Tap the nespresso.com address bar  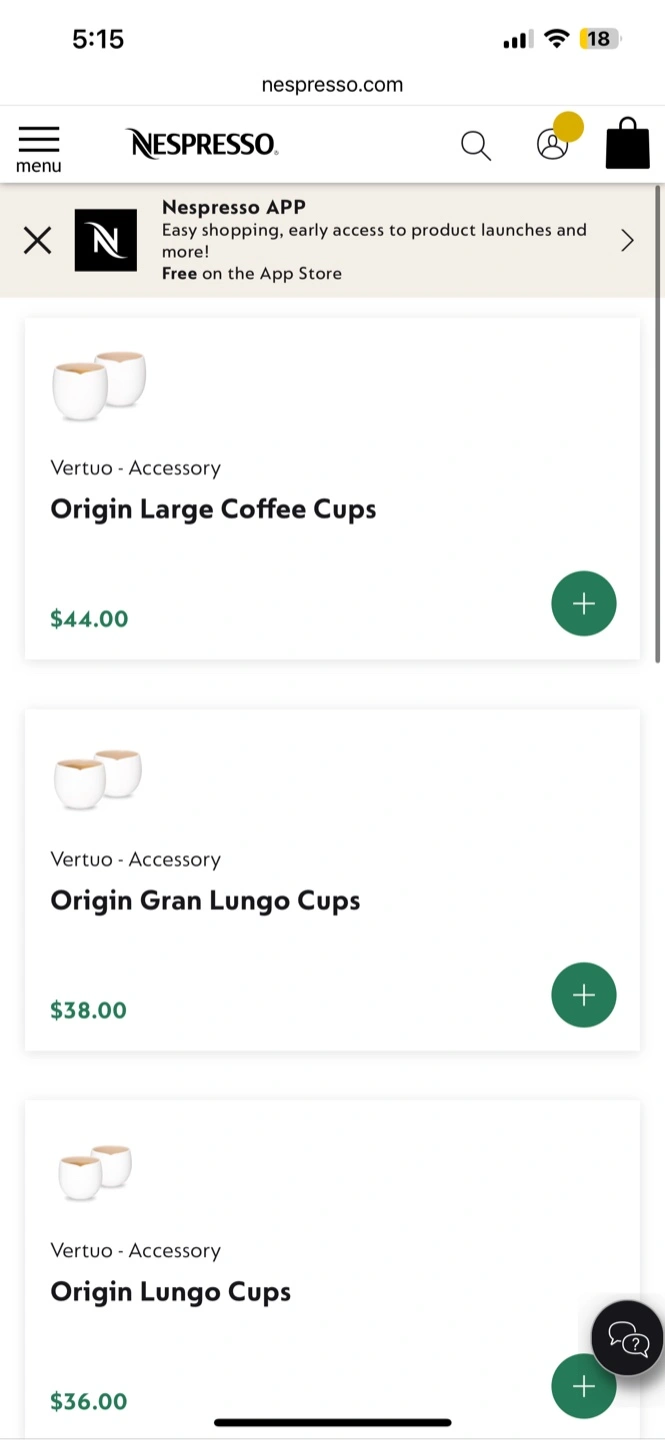[332, 85]
